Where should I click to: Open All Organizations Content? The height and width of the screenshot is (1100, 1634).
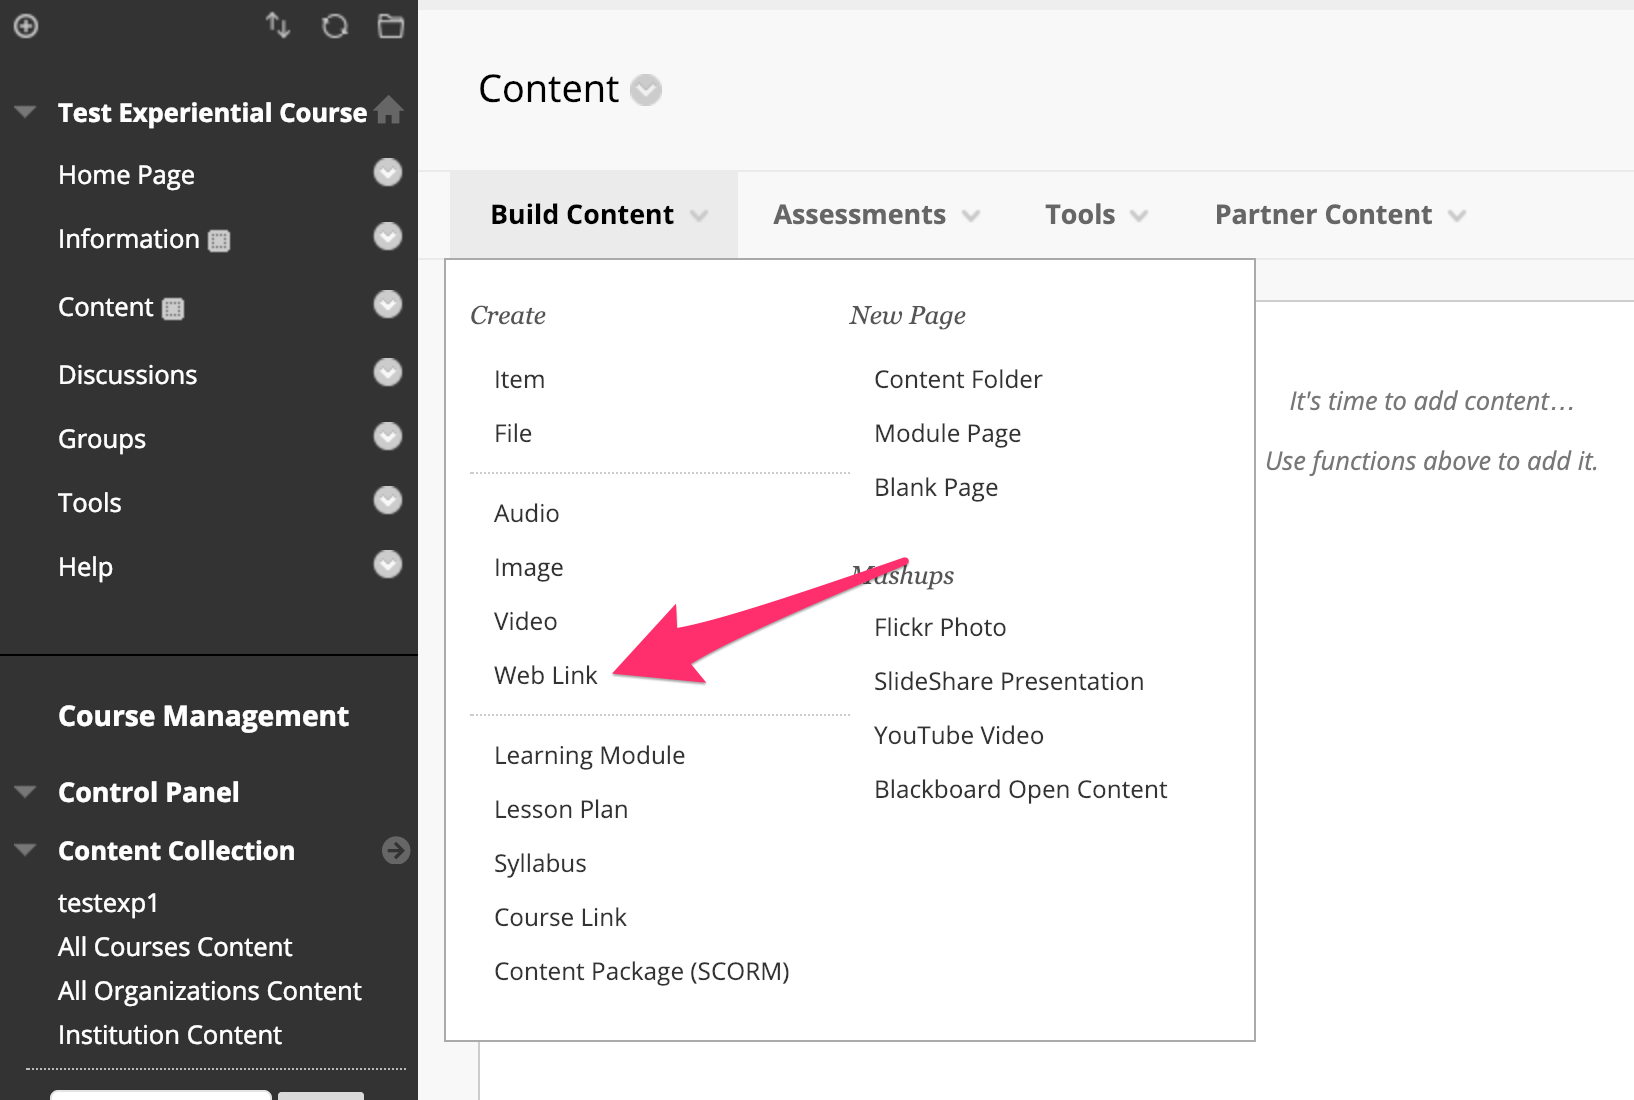point(210,991)
